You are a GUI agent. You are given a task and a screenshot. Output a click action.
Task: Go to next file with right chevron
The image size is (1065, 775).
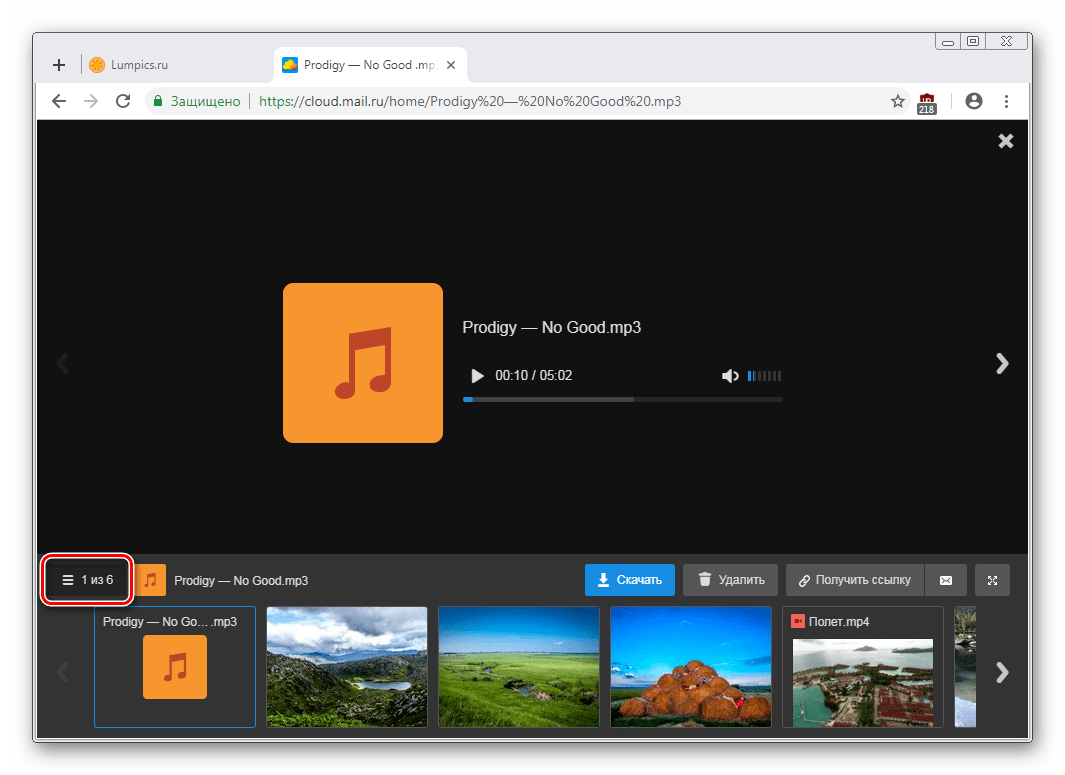click(x=1002, y=364)
